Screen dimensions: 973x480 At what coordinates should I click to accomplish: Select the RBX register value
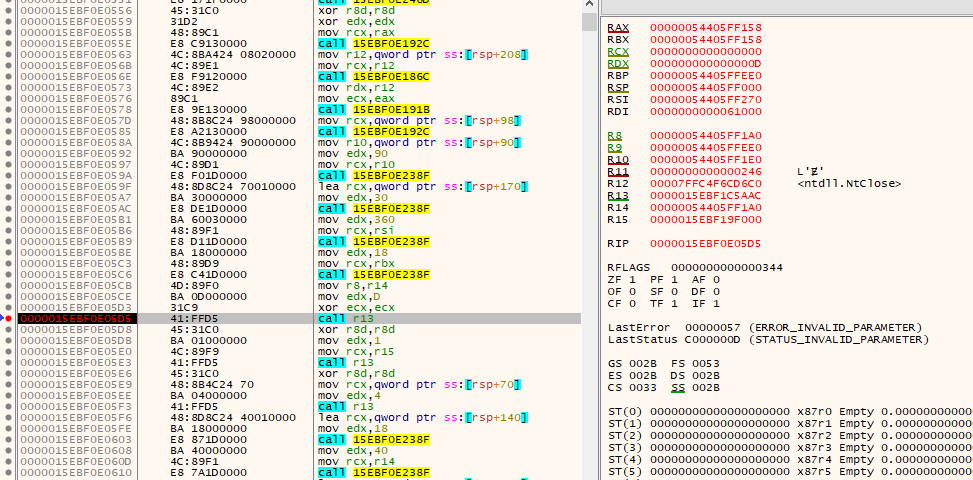(706, 39)
